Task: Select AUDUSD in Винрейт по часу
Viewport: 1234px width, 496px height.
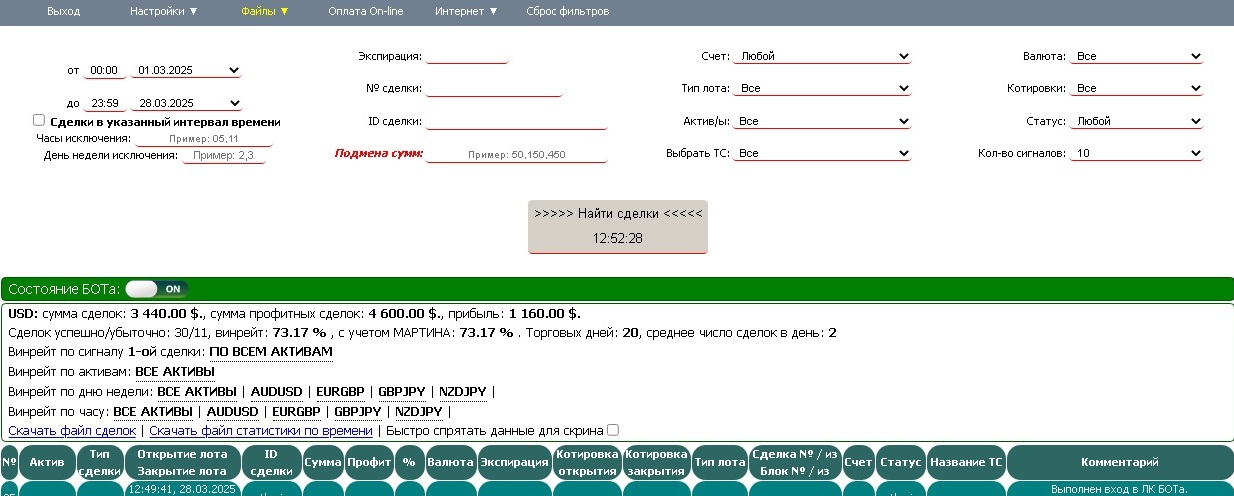Action: point(233,411)
